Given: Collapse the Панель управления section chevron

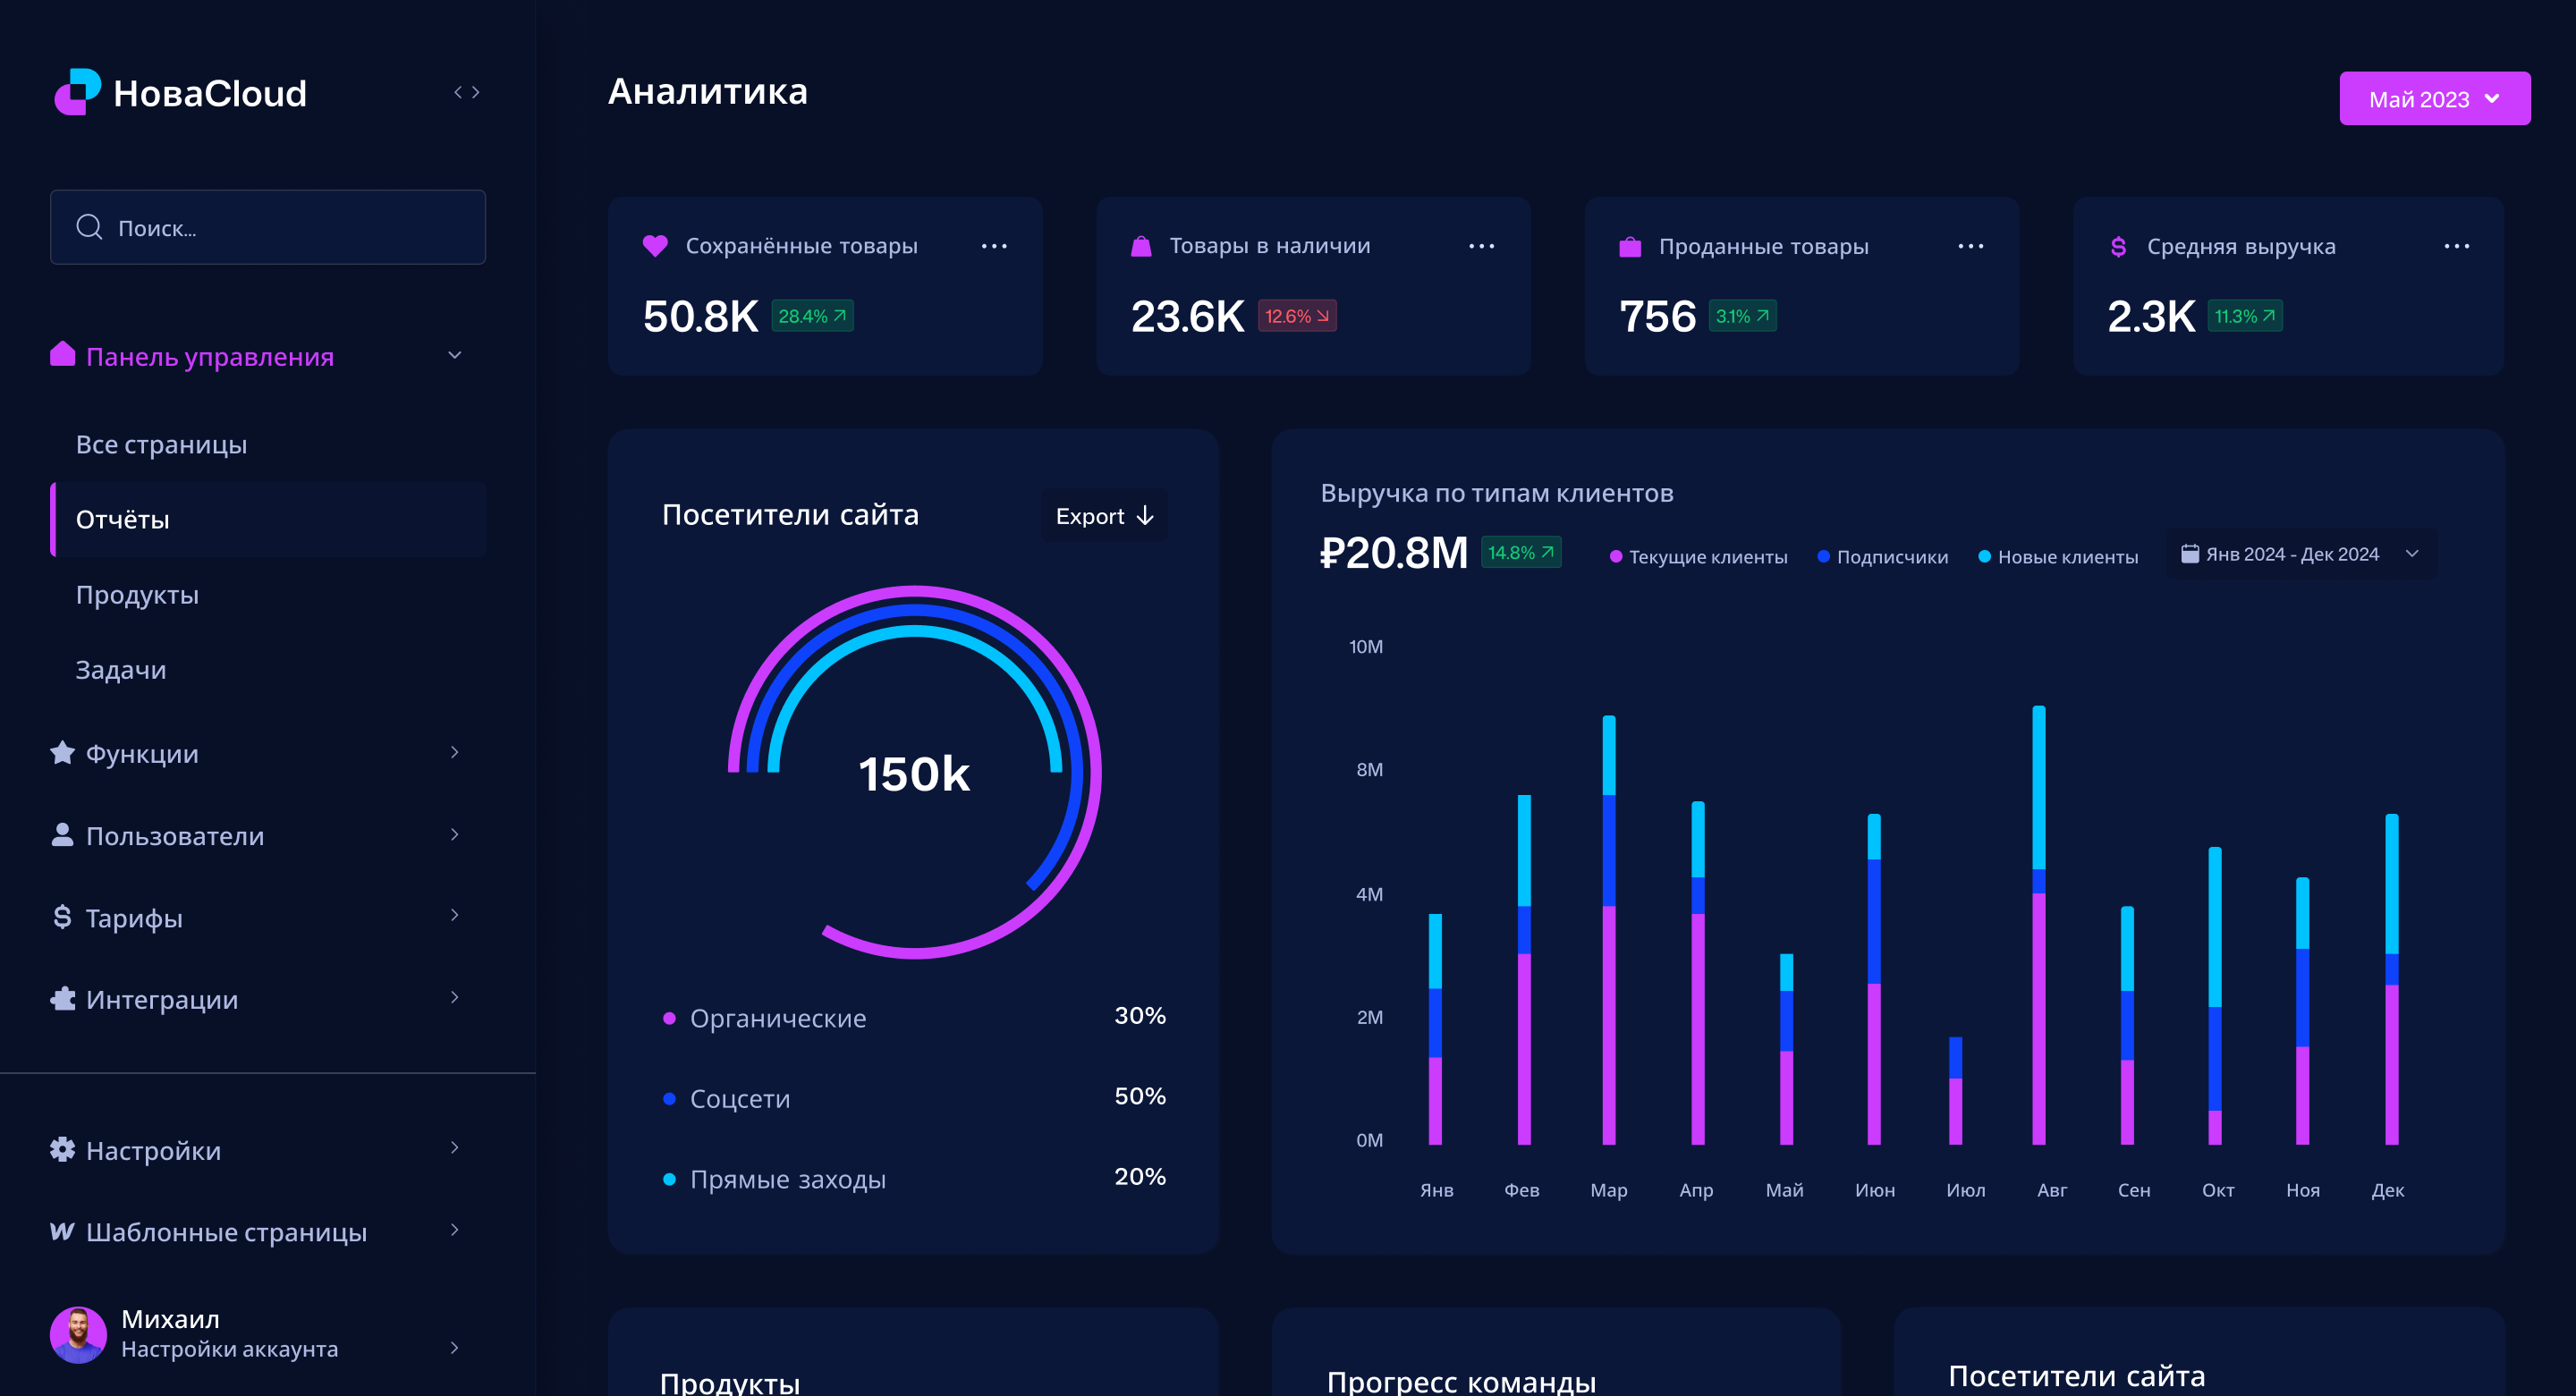Looking at the screenshot, I should pos(455,355).
